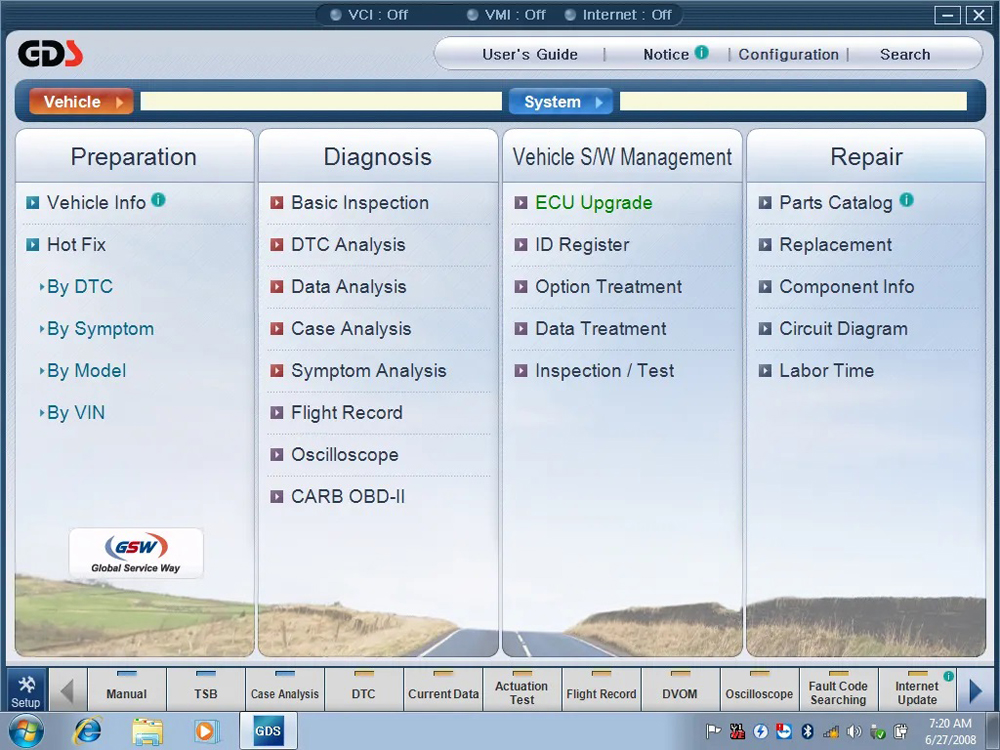
Task: Open Notice menu
Action: pos(666,54)
